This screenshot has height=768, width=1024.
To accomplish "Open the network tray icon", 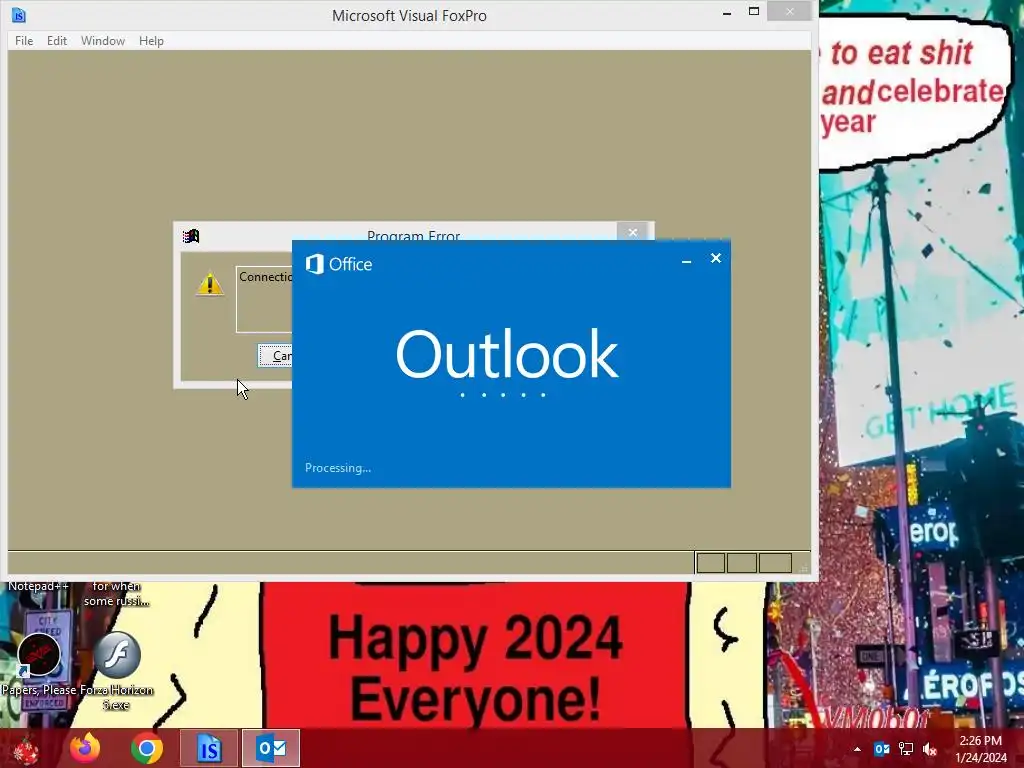I will click(x=906, y=749).
